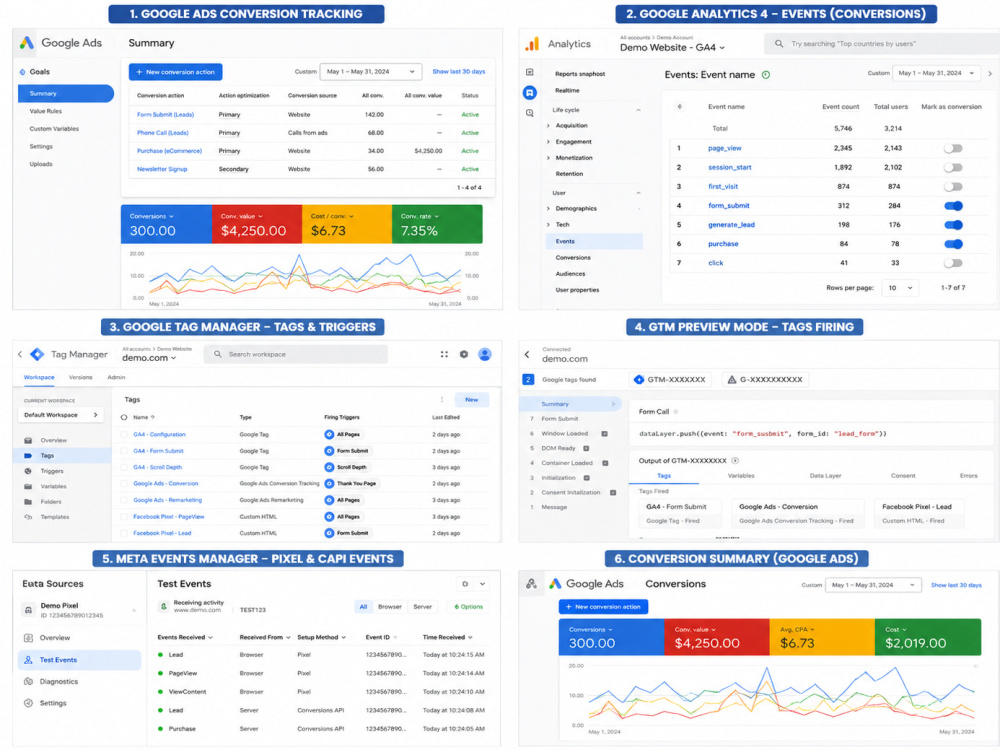Open Demo Website - GA4 property dropdown
The height and width of the screenshot is (750, 1000).
point(672,48)
